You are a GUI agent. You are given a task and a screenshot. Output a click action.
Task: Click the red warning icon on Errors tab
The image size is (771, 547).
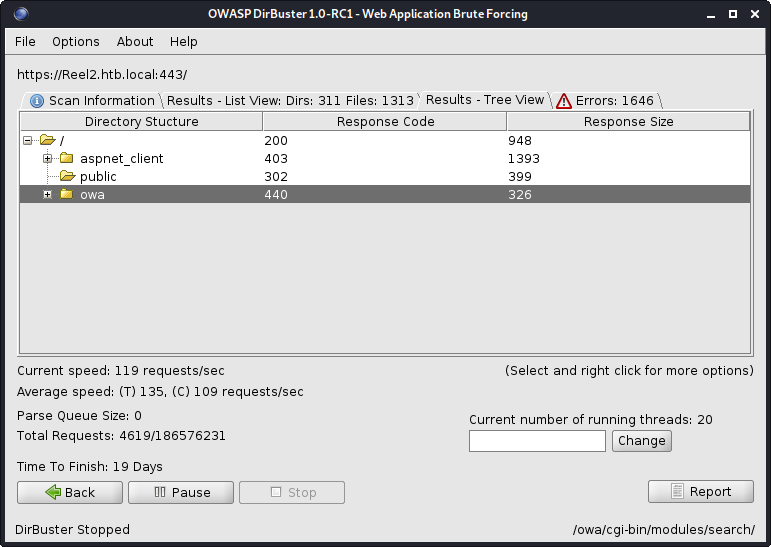564,100
